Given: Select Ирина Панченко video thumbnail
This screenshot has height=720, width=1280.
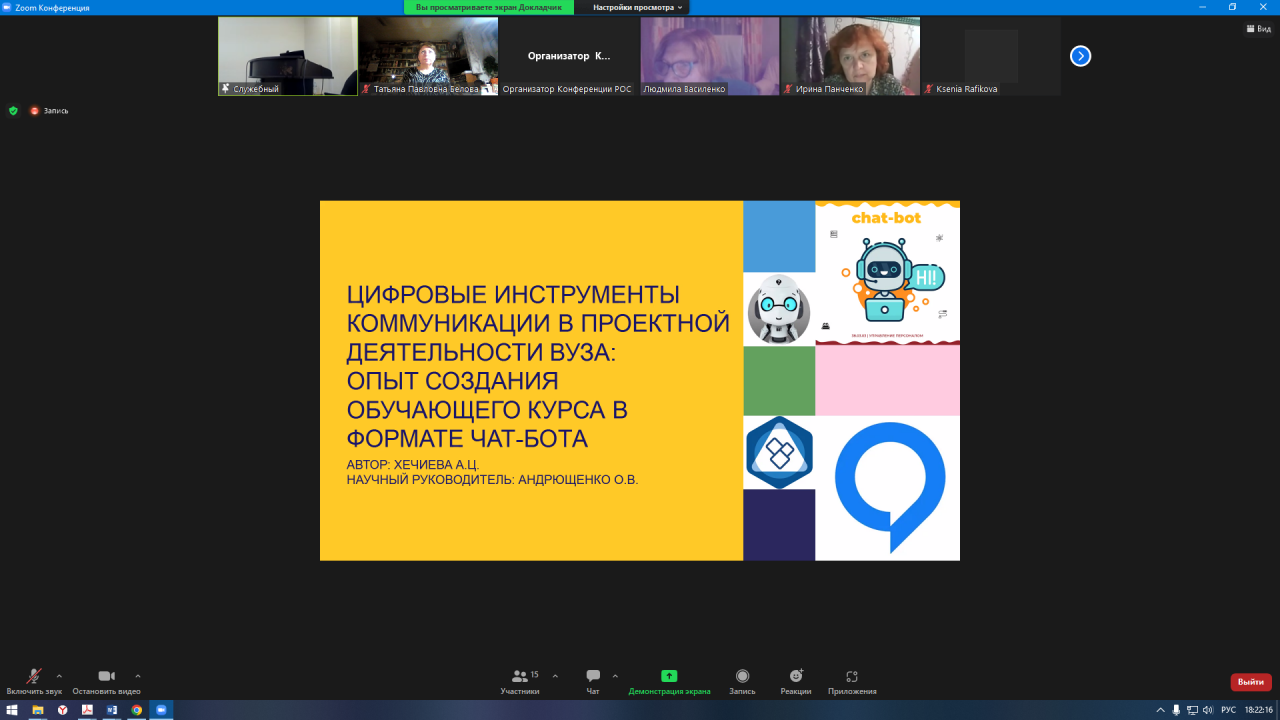Looking at the screenshot, I should point(850,56).
